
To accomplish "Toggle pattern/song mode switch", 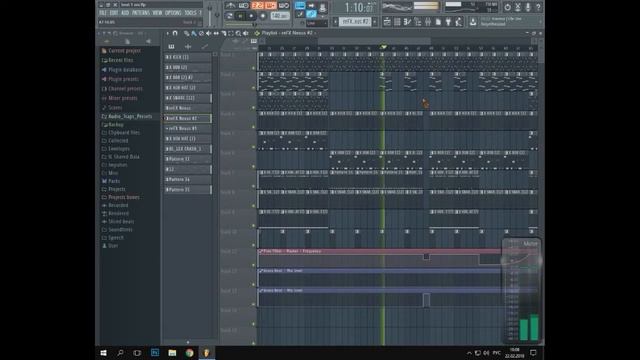I will (x=229, y=16).
